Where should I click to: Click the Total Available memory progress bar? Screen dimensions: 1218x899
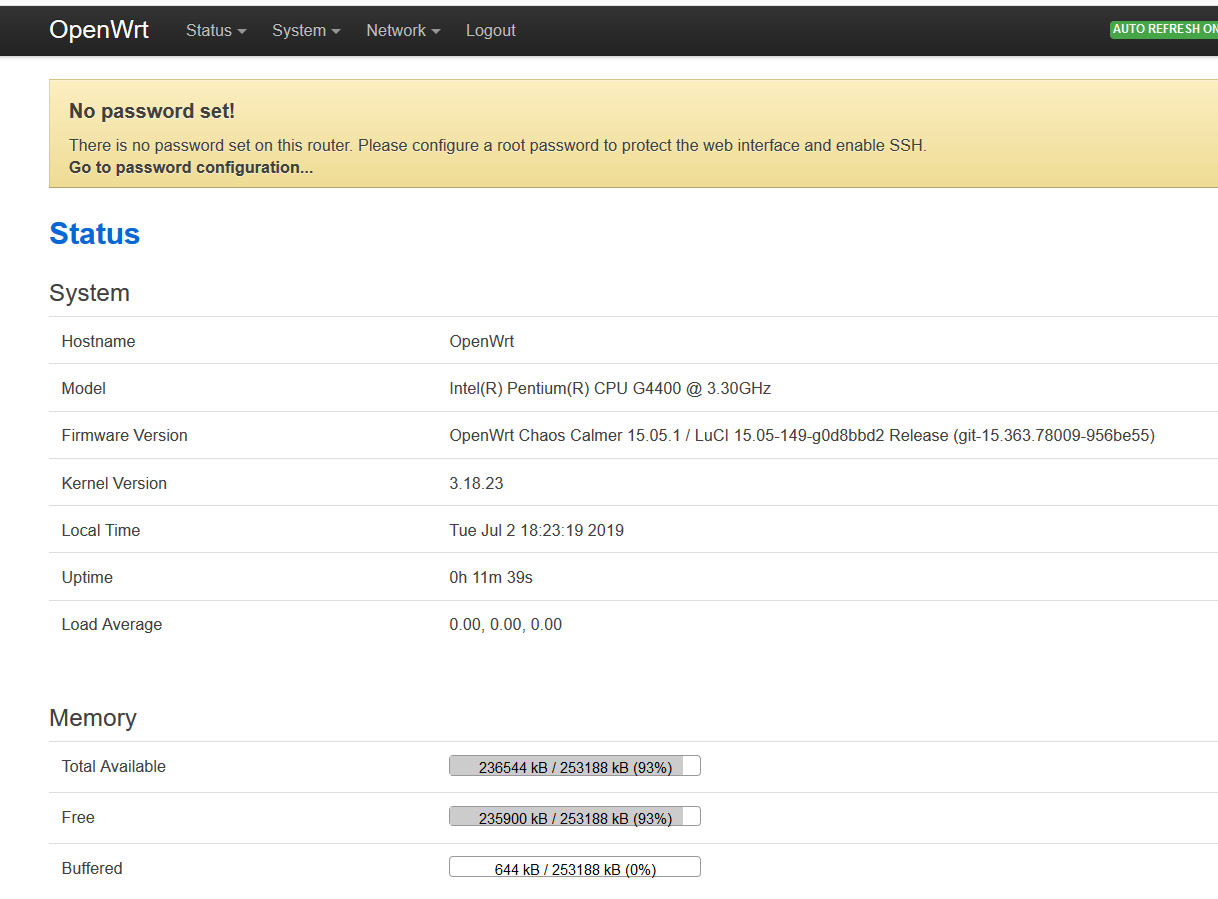(x=575, y=766)
